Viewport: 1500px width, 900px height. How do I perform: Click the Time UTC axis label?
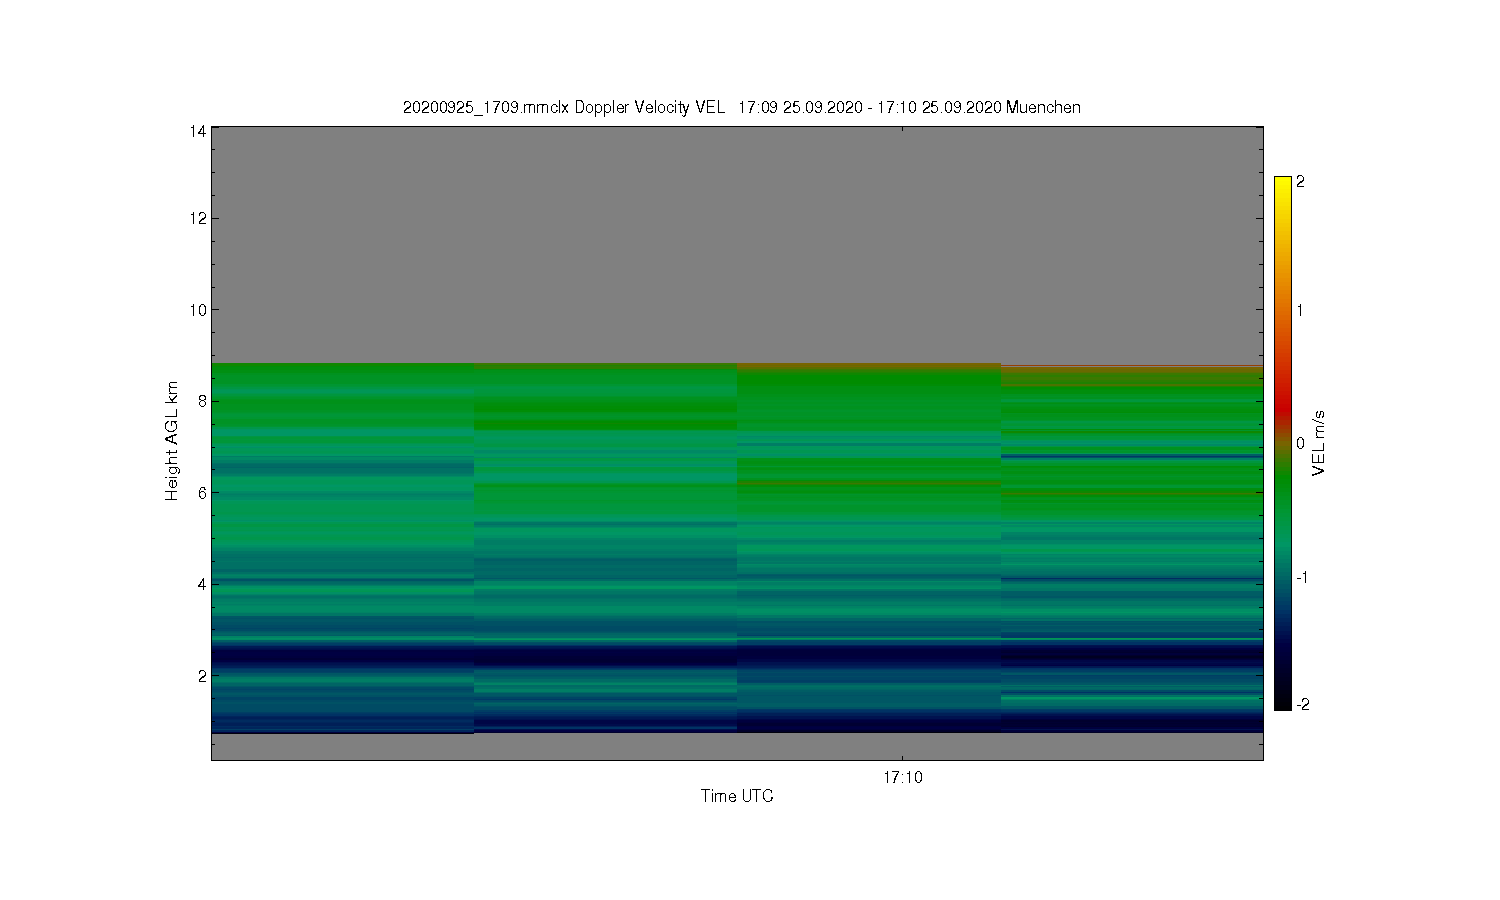point(737,796)
